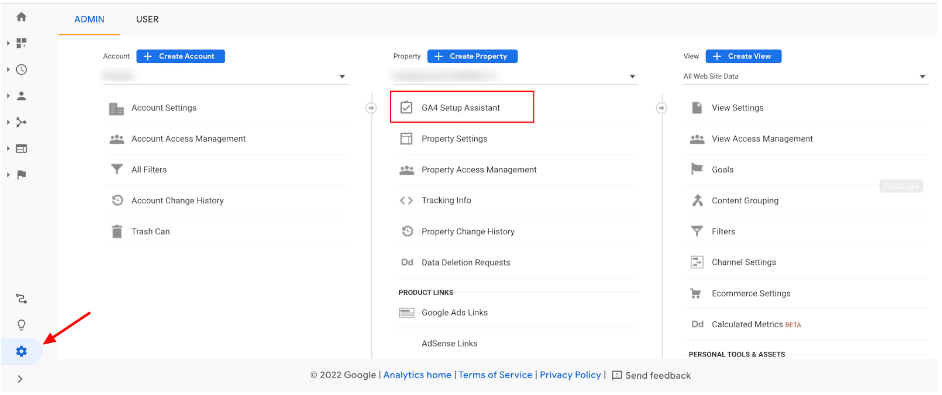Screen dimensions: 942x395
Task: Click the Property Settings layout icon
Action: point(406,139)
